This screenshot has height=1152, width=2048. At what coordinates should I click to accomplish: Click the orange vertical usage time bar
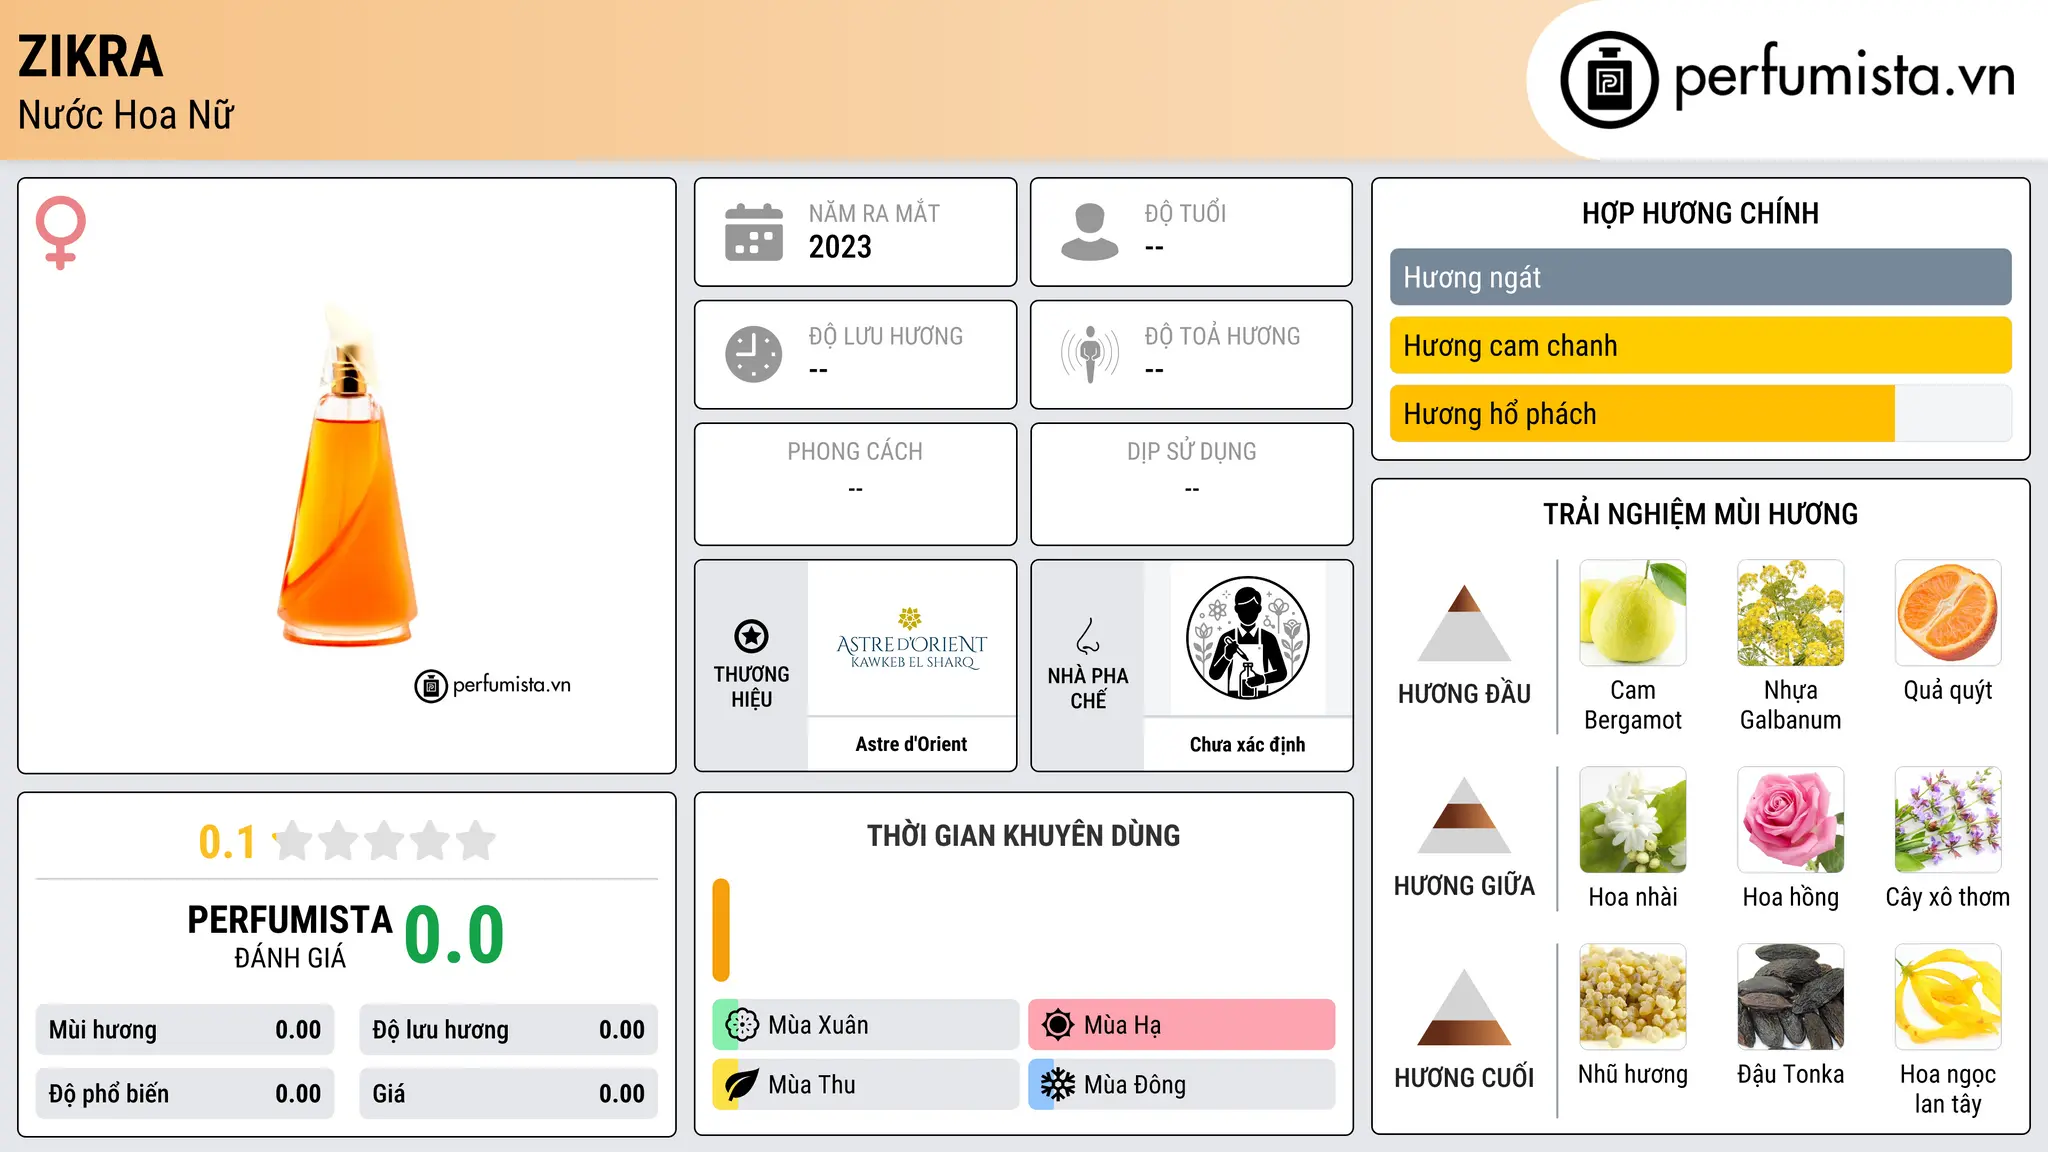point(721,930)
